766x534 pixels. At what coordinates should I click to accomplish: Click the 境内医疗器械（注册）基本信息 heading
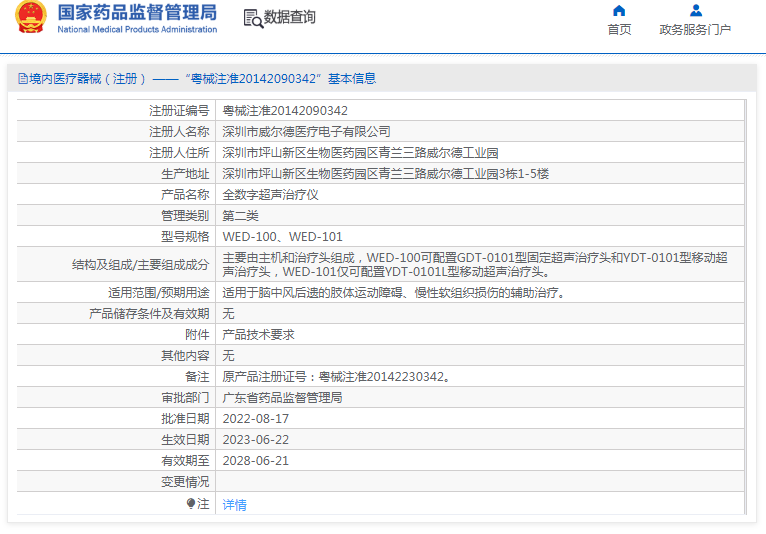(203, 79)
